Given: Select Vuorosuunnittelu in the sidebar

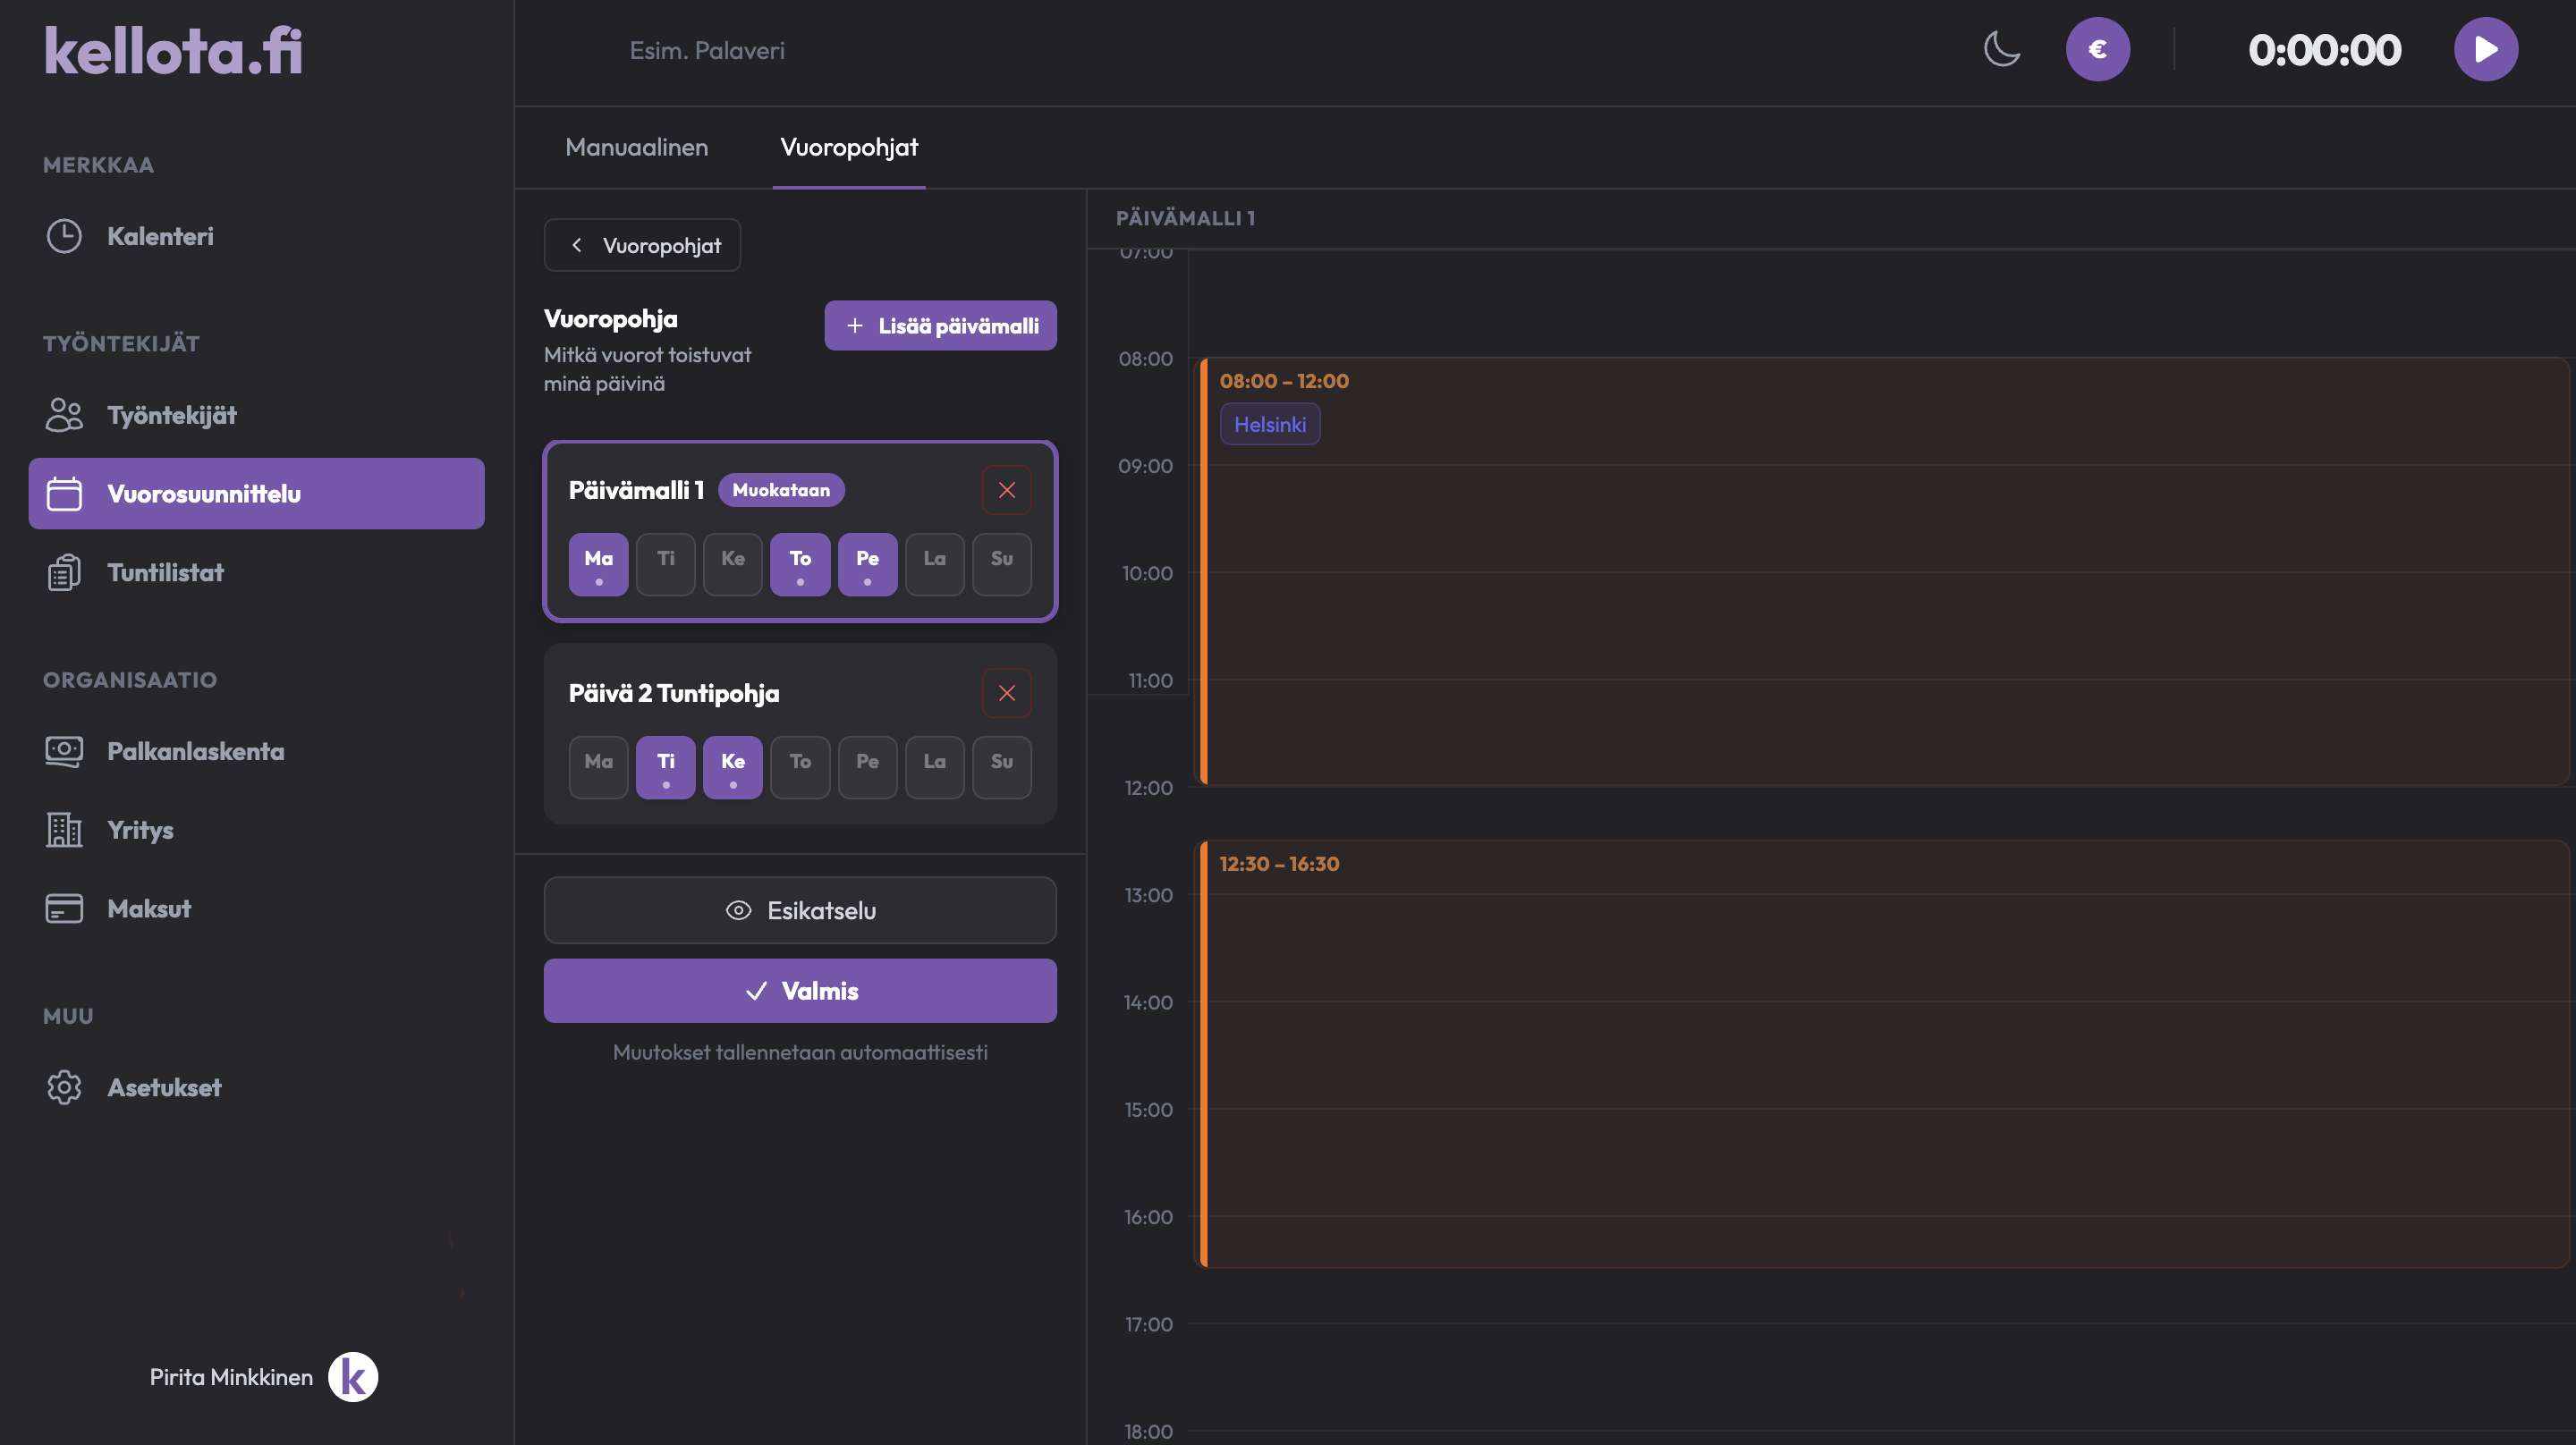Looking at the screenshot, I should point(256,494).
